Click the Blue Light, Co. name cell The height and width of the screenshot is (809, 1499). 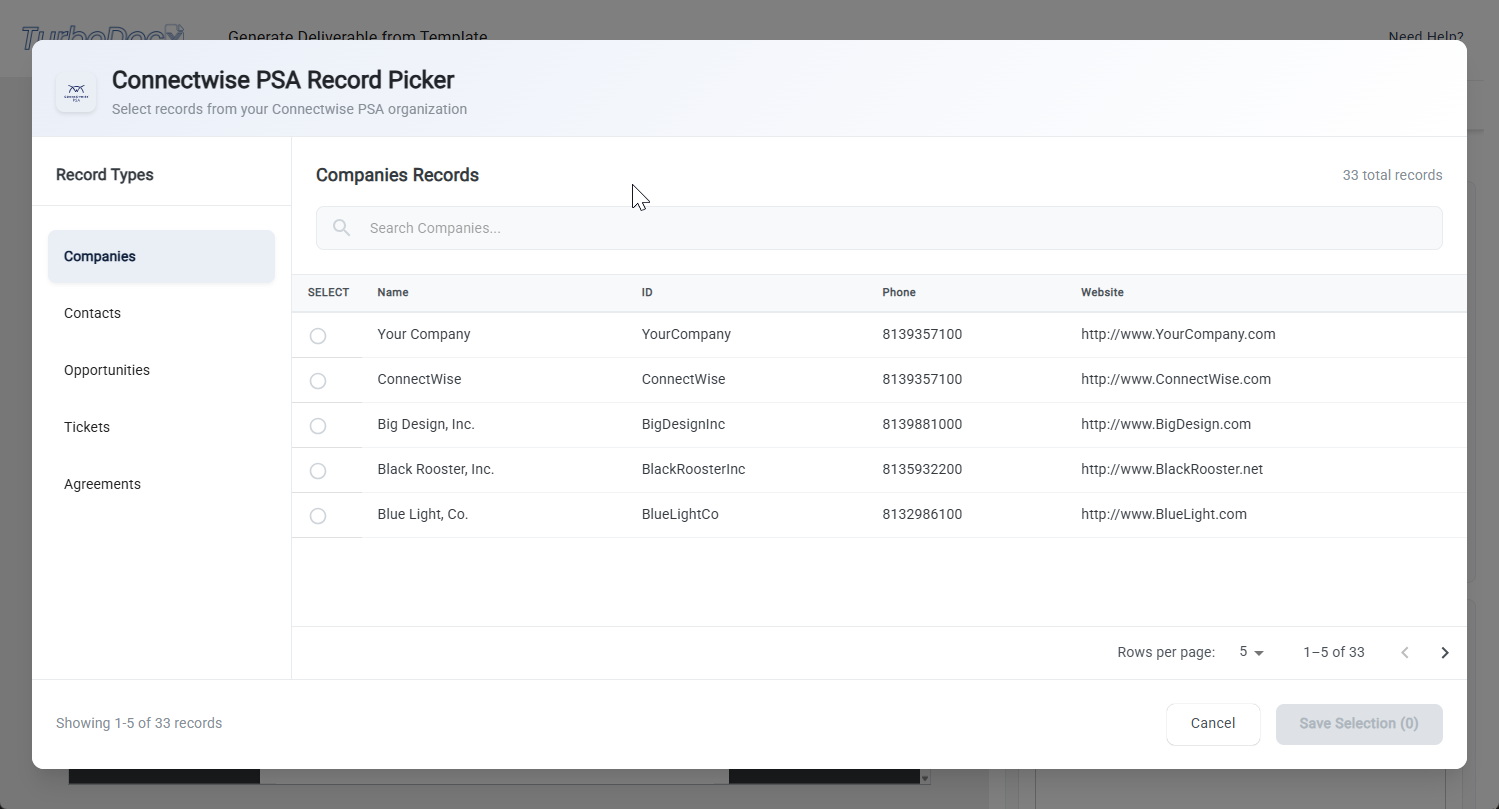(423, 514)
